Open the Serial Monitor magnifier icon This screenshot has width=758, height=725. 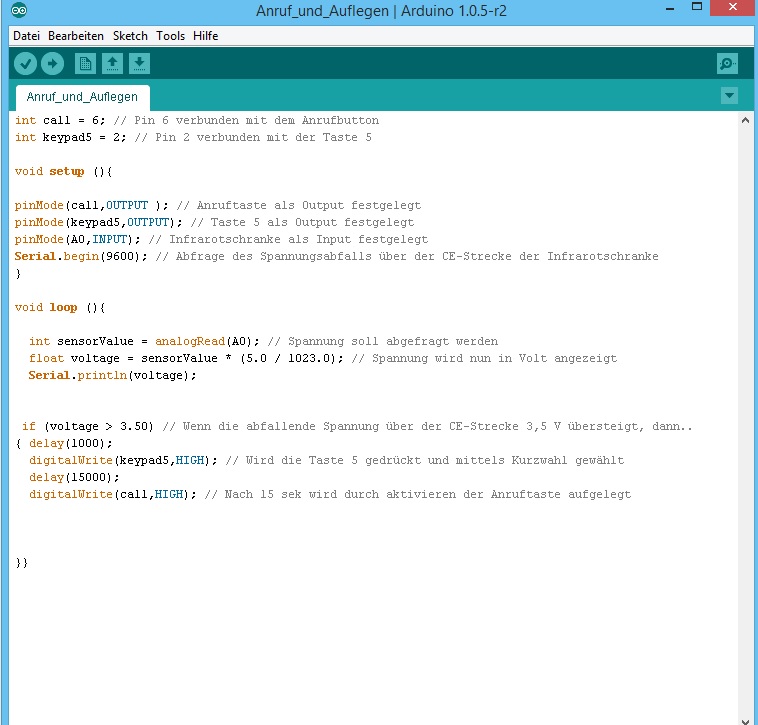coord(727,64)
